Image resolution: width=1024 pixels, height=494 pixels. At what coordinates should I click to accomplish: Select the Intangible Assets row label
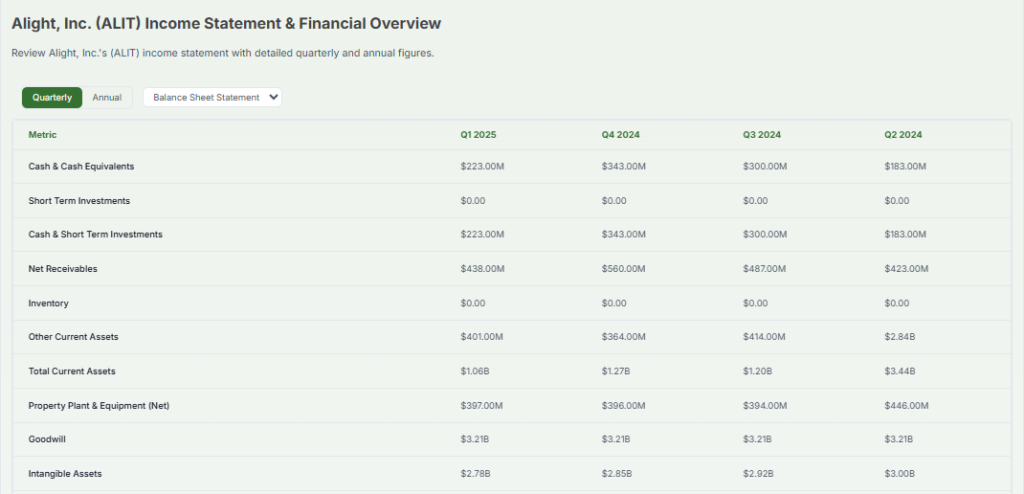tap(65, 473)
